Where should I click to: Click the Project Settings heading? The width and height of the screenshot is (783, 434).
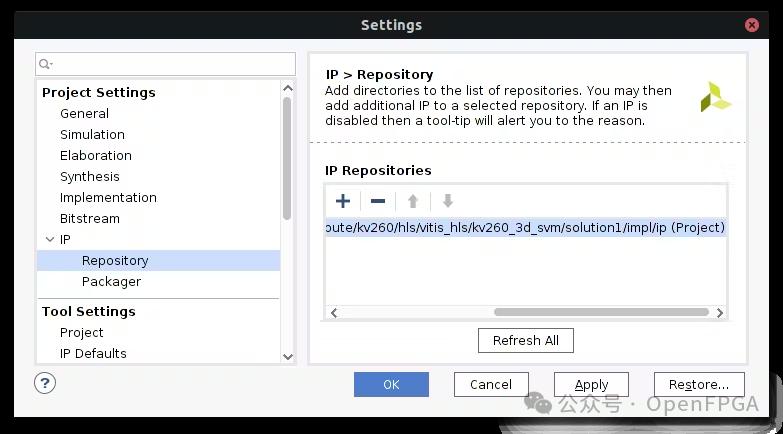(x=99, y=92)
